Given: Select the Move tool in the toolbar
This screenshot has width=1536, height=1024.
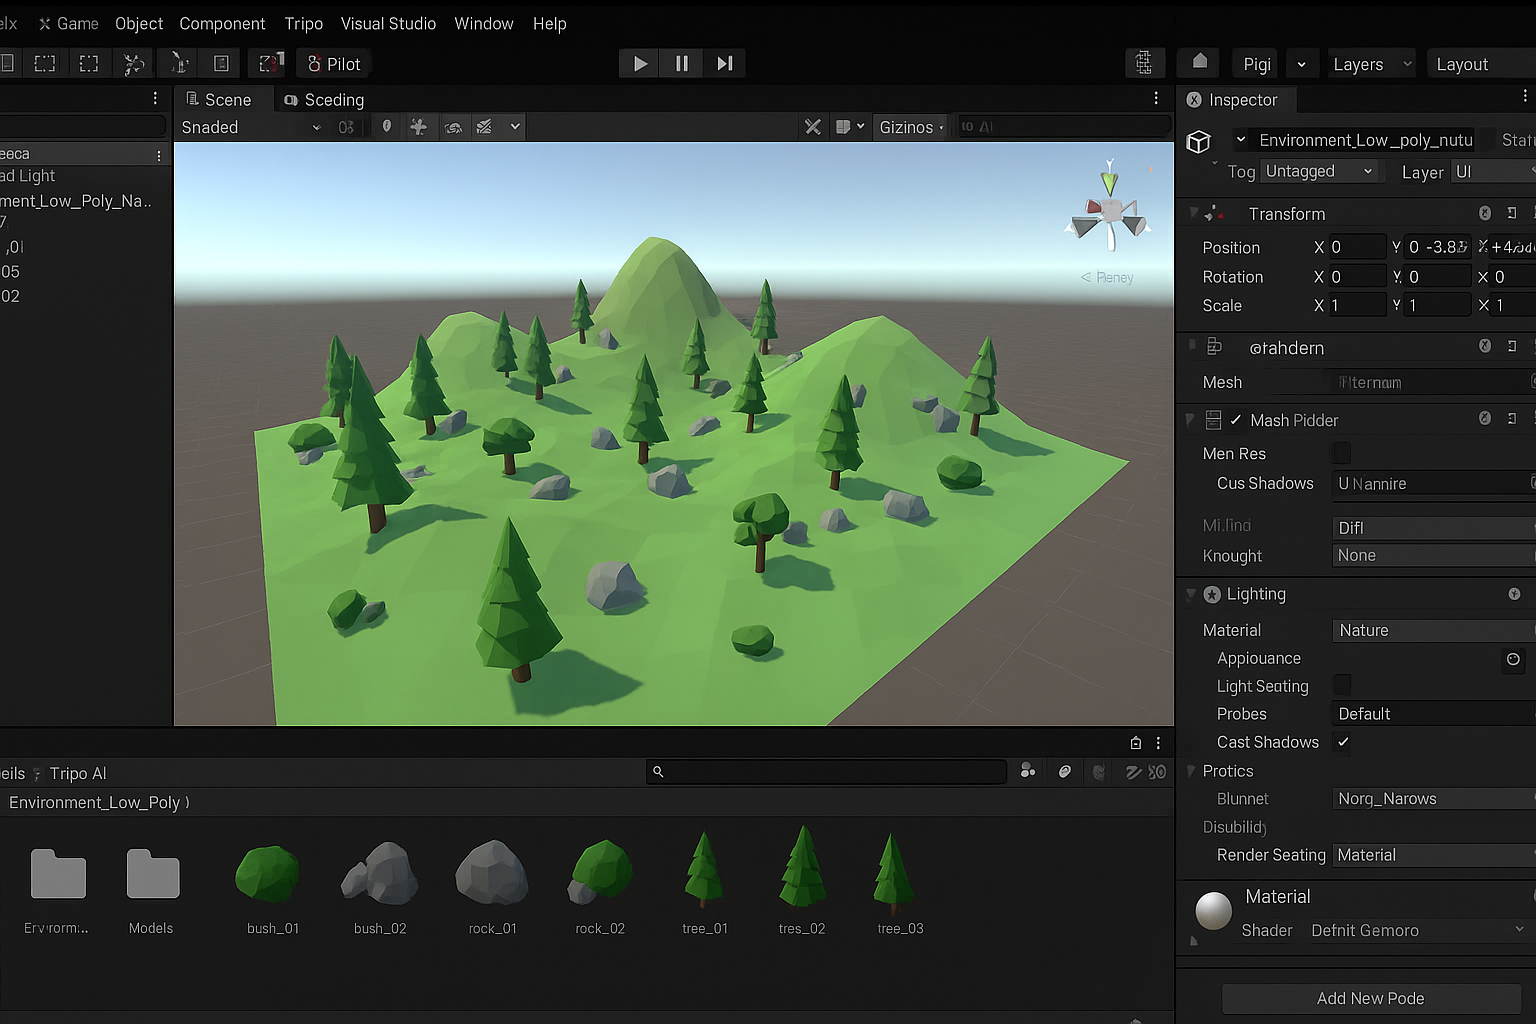Looking at the screenshot, I should [x=133, y=62].
